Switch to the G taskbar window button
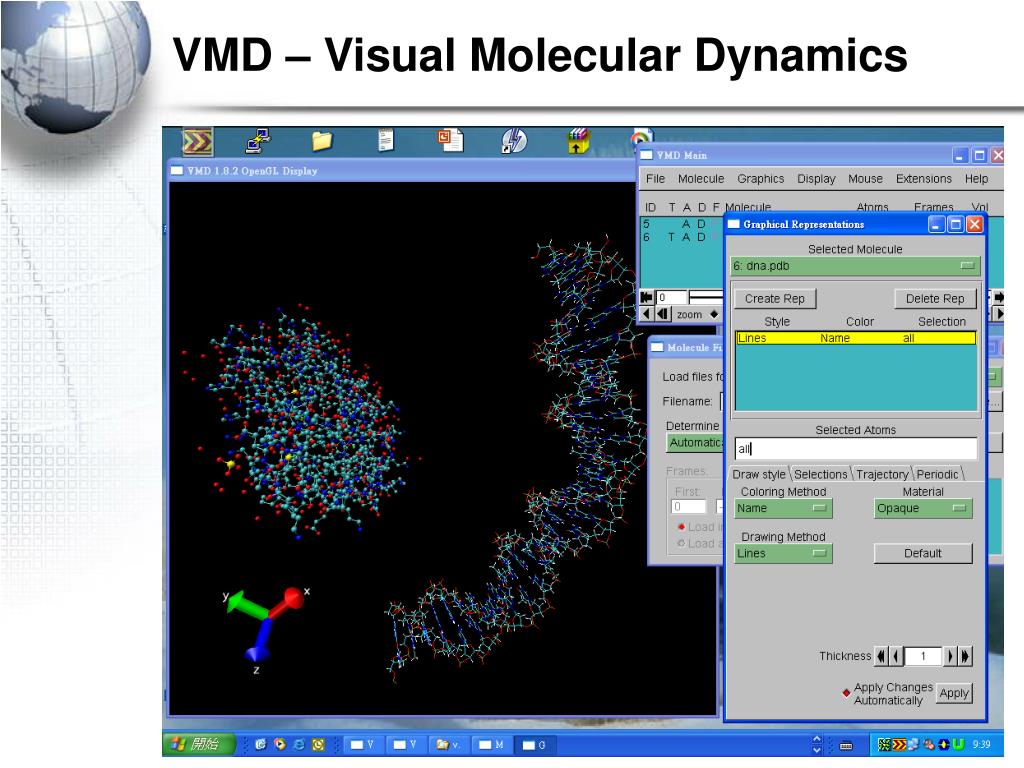This screenshot has width=1024, height=768. [534, 744]
